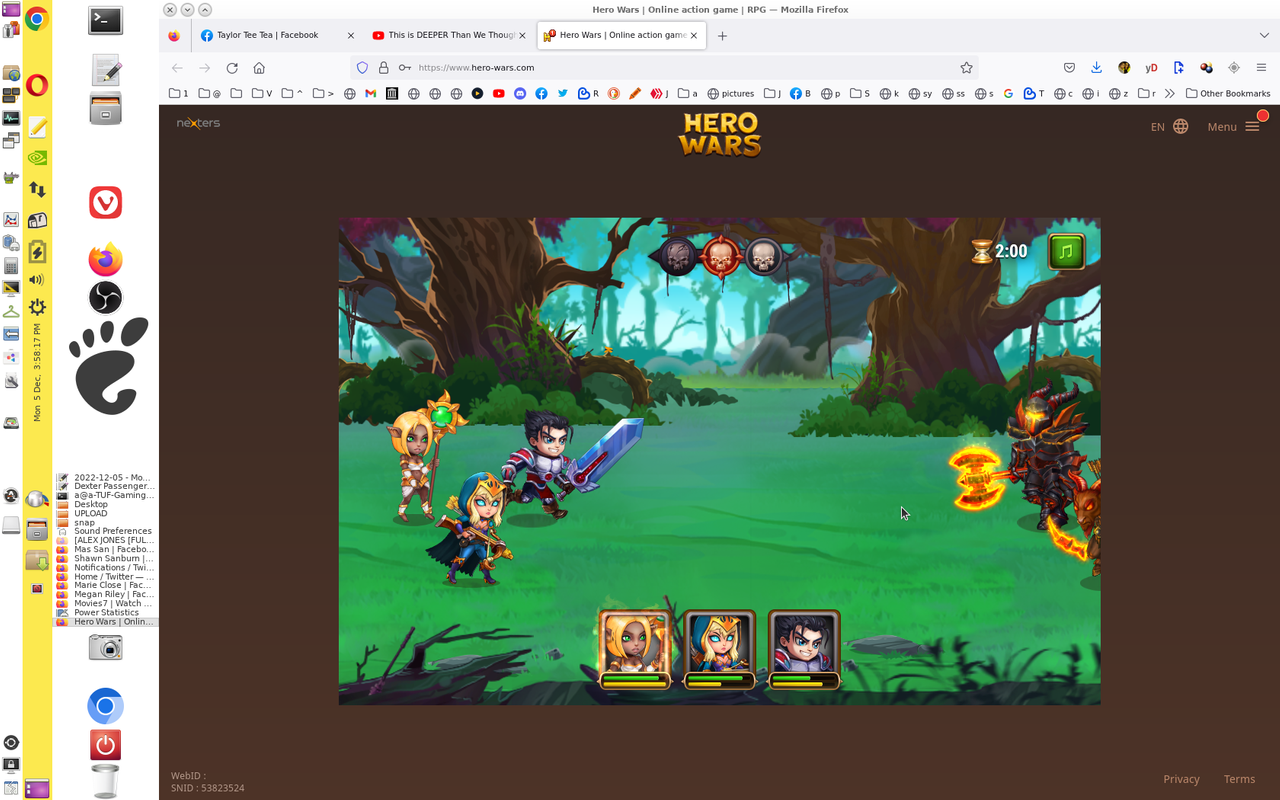Click the yD extension icon
This screenshot has height=800, width=1280.
click(x=1151, y=68)
